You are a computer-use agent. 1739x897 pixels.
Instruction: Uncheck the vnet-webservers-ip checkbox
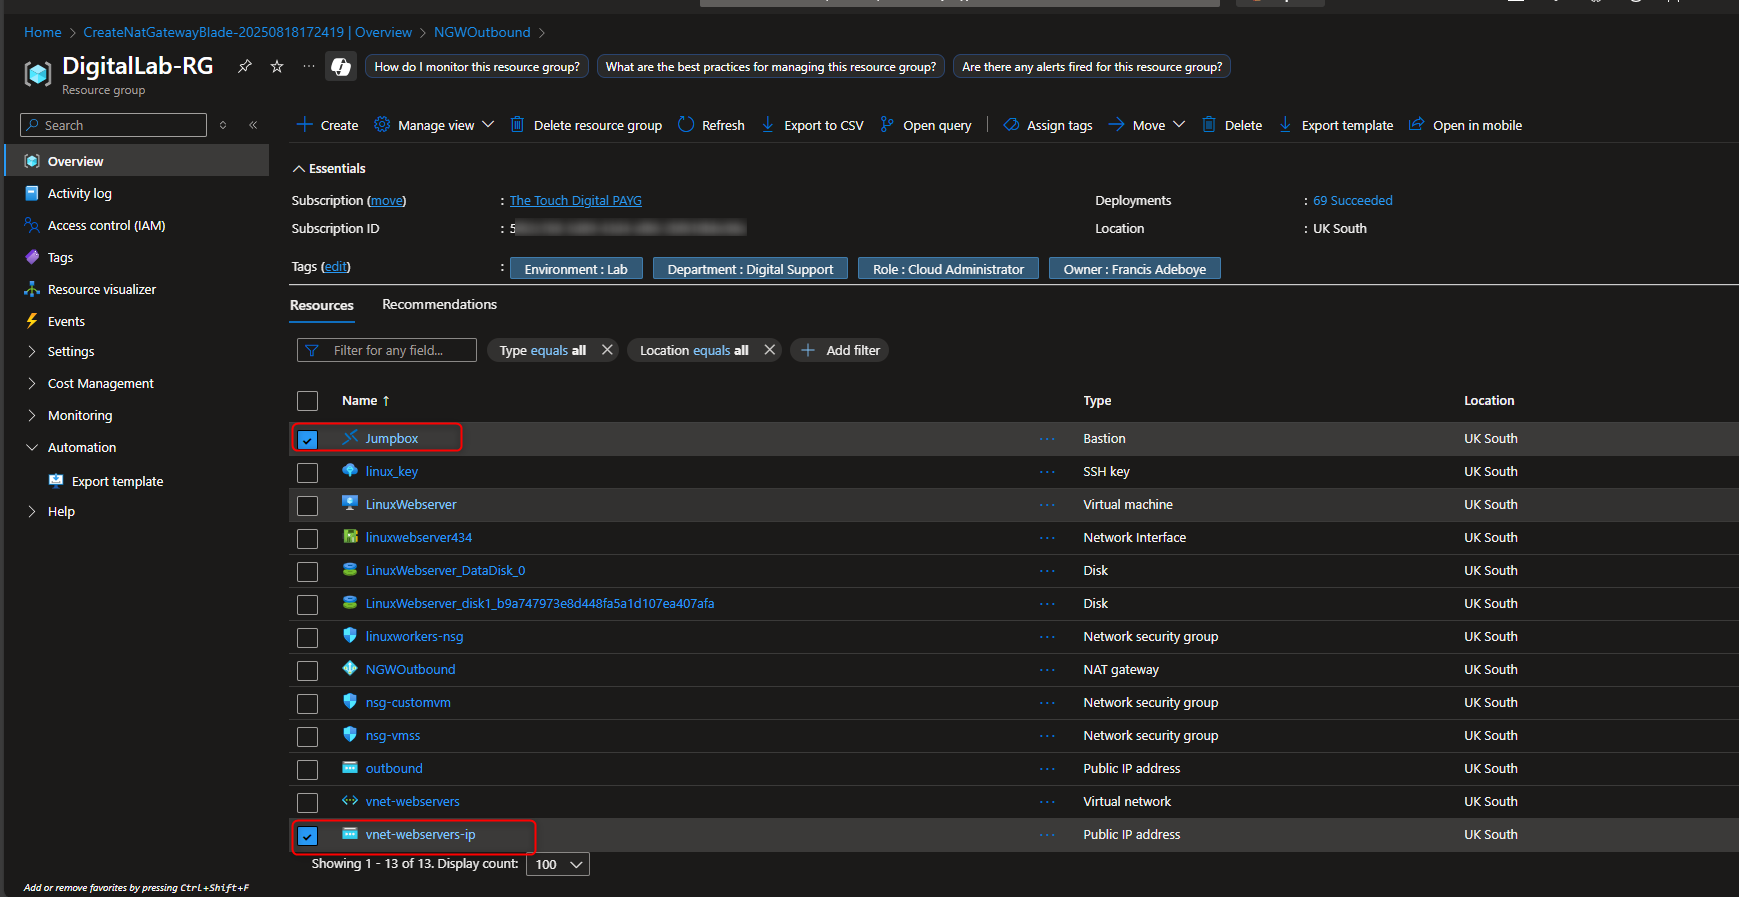pyautogui.click(x=307, y=835)
